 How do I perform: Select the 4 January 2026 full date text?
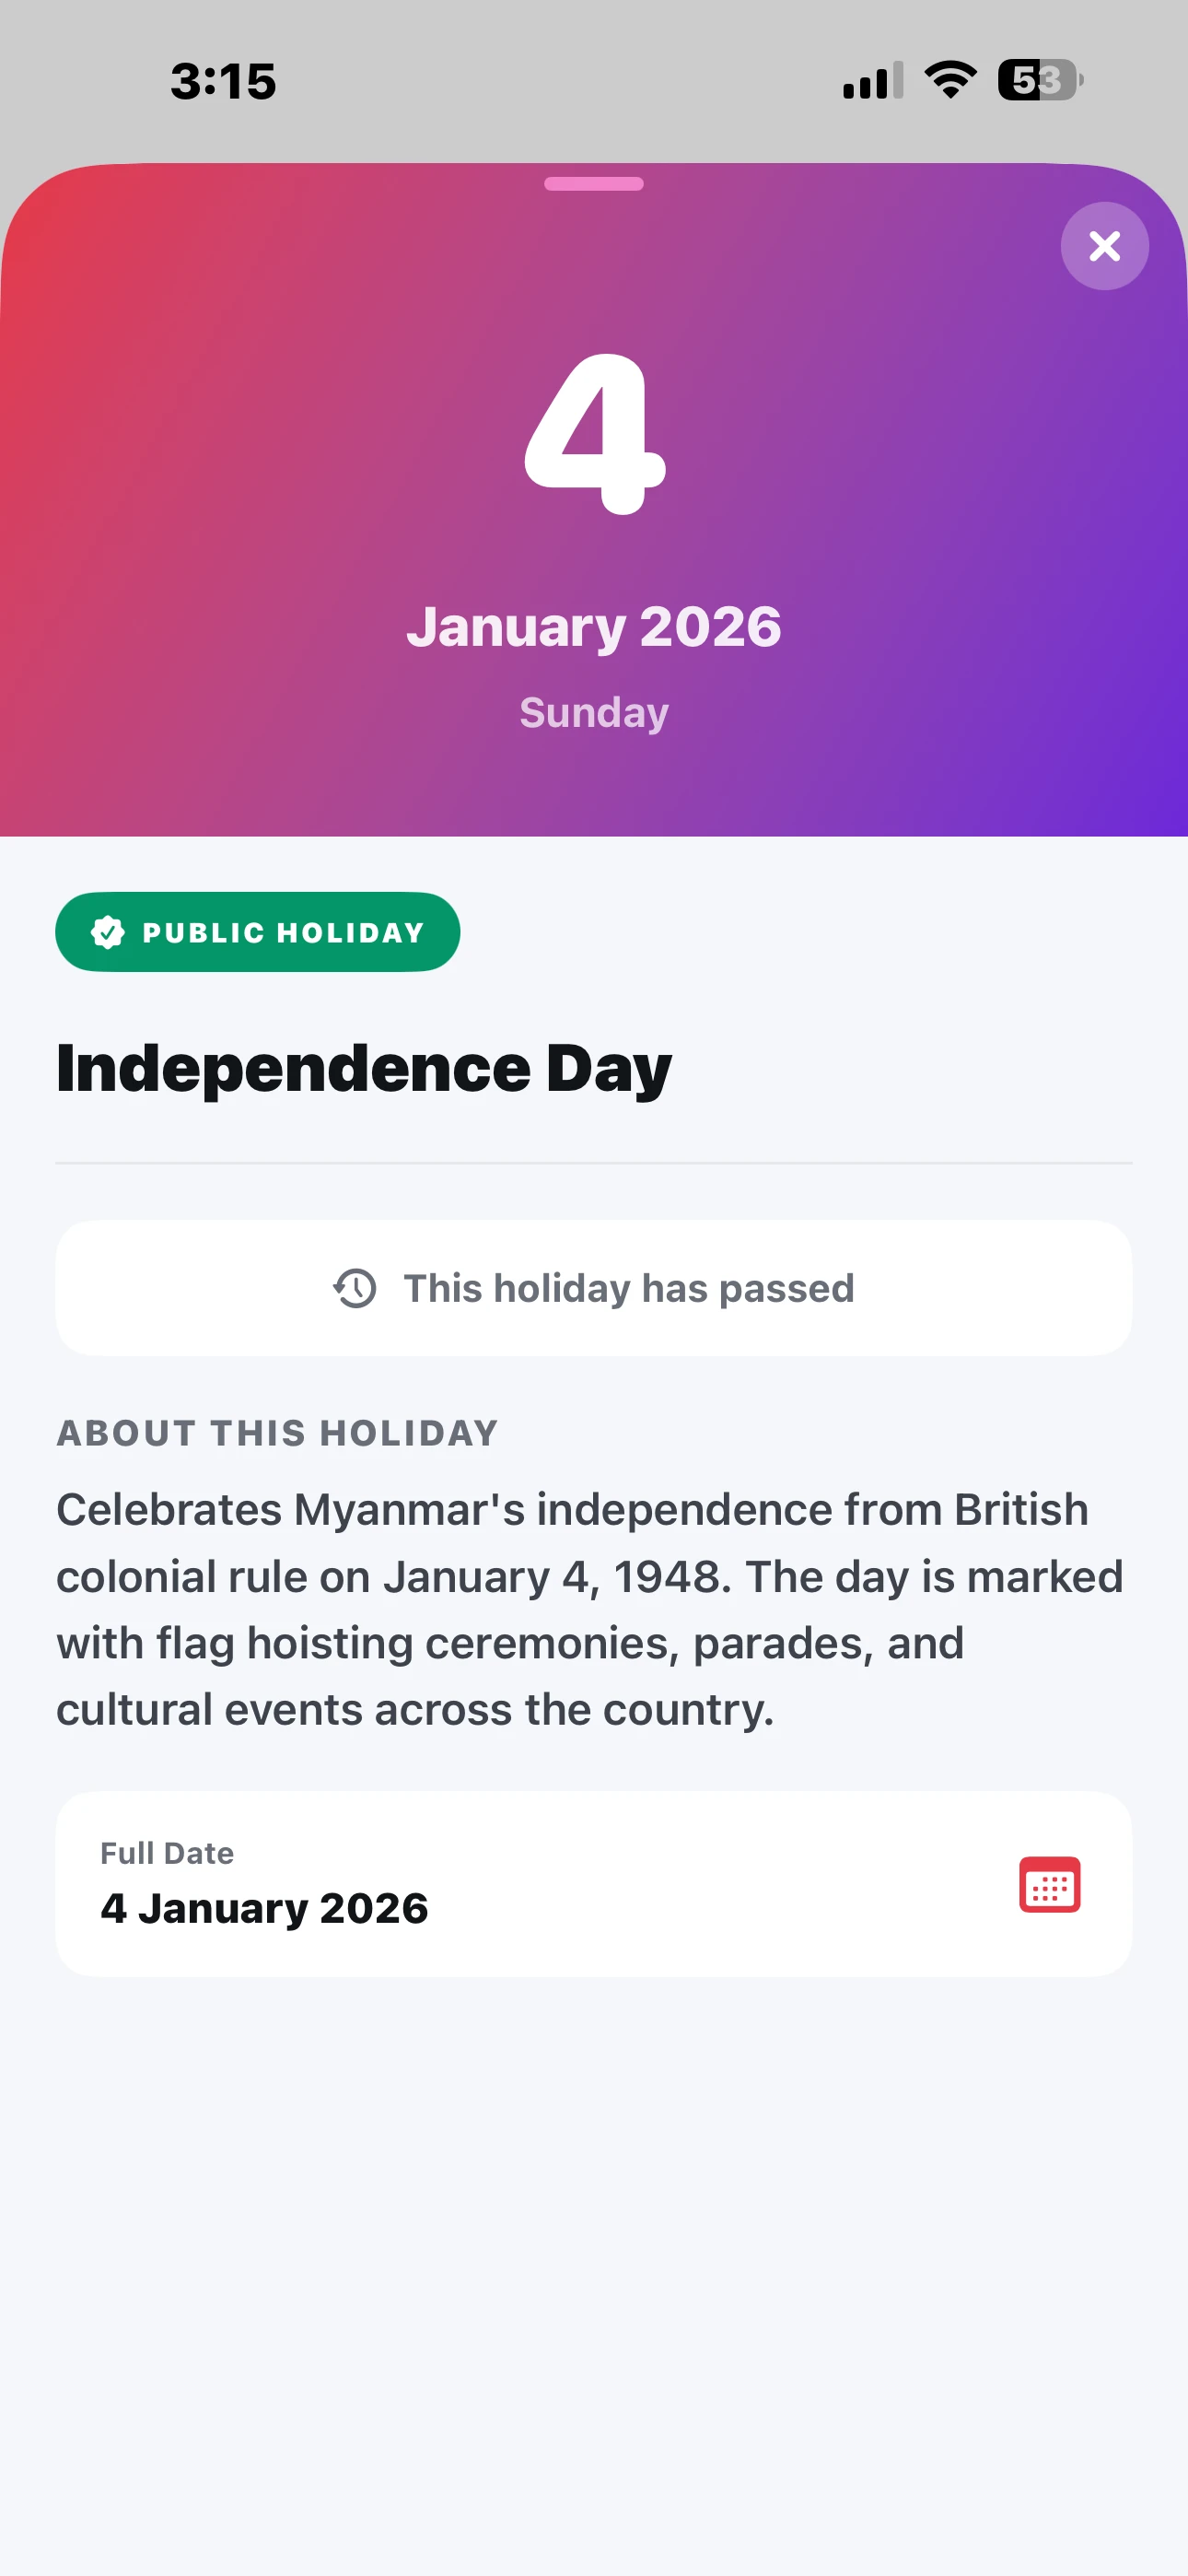point(265,1907)
